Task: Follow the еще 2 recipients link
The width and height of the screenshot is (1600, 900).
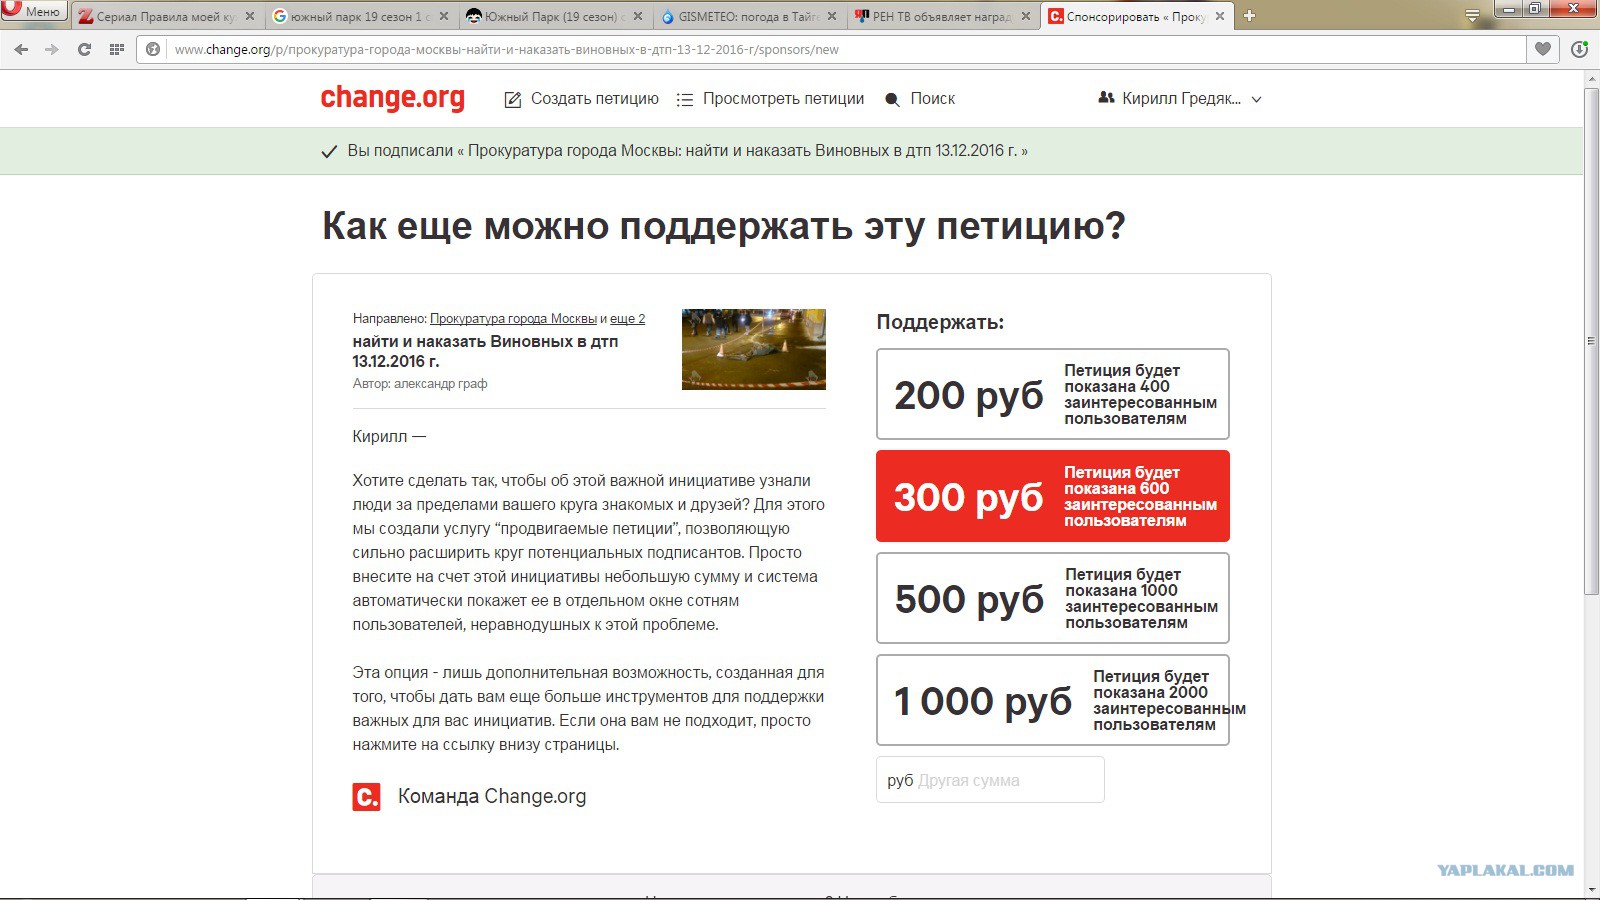Action: pos(627,319)
